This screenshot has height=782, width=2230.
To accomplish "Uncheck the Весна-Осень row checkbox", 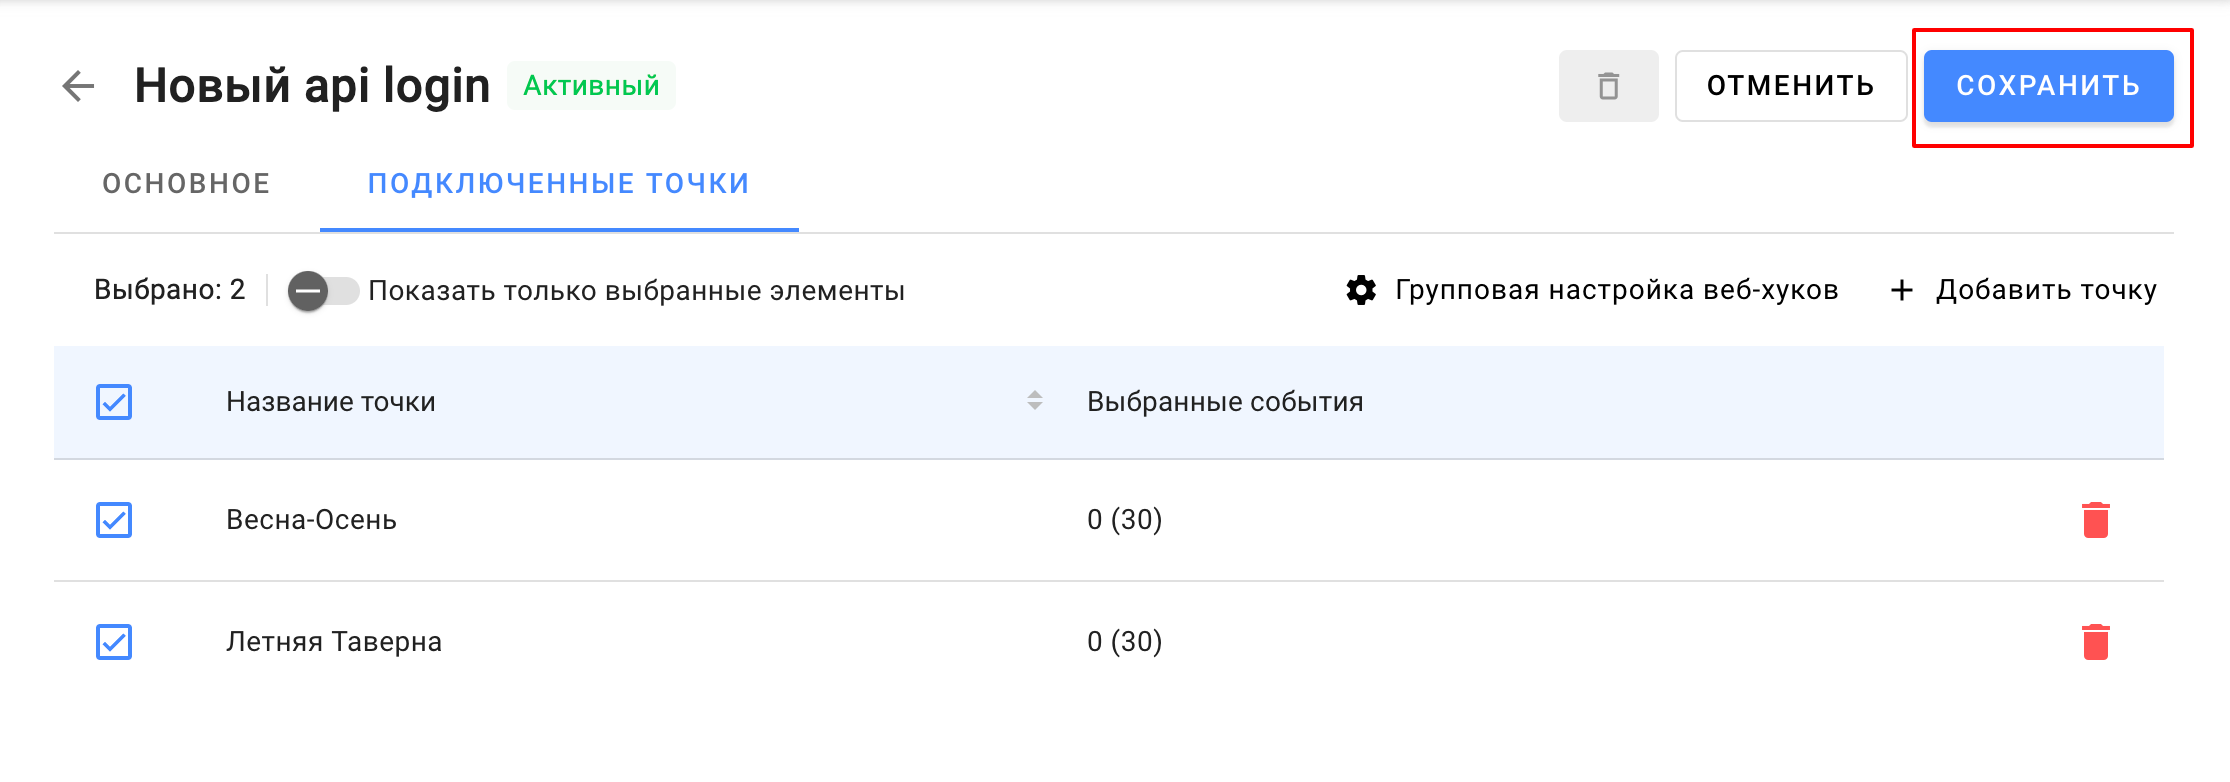I will pos(114,521).
